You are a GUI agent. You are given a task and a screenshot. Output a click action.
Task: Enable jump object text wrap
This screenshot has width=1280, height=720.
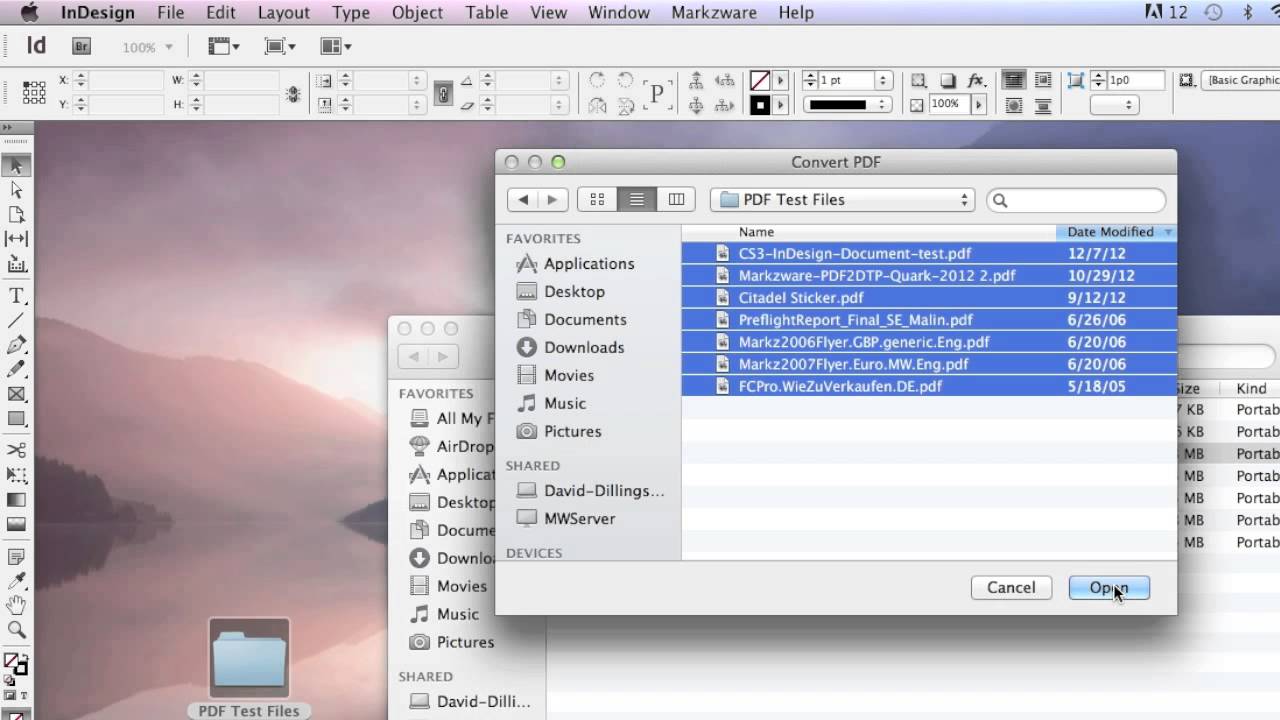(1042, 105)
